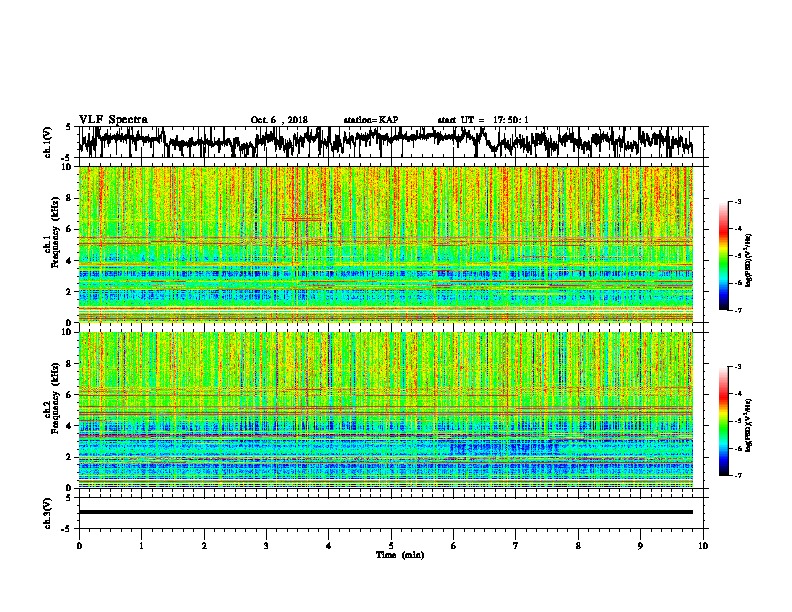Click the red cross-shaped burst in ch.1 spectrogram
Image resolution: width=792 pixels, height=612 pixels.
(x=301, y=219)
